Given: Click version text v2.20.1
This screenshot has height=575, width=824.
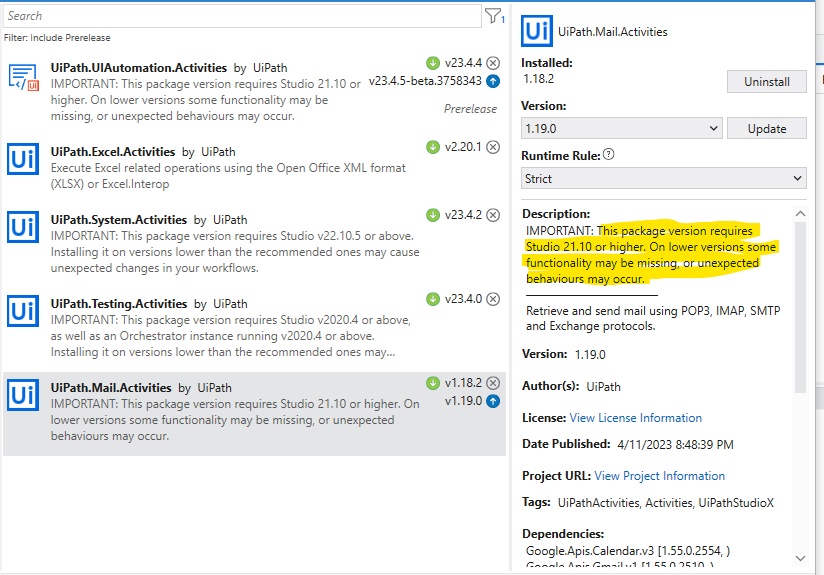Looking at the screenshot, I should point(463,147).
